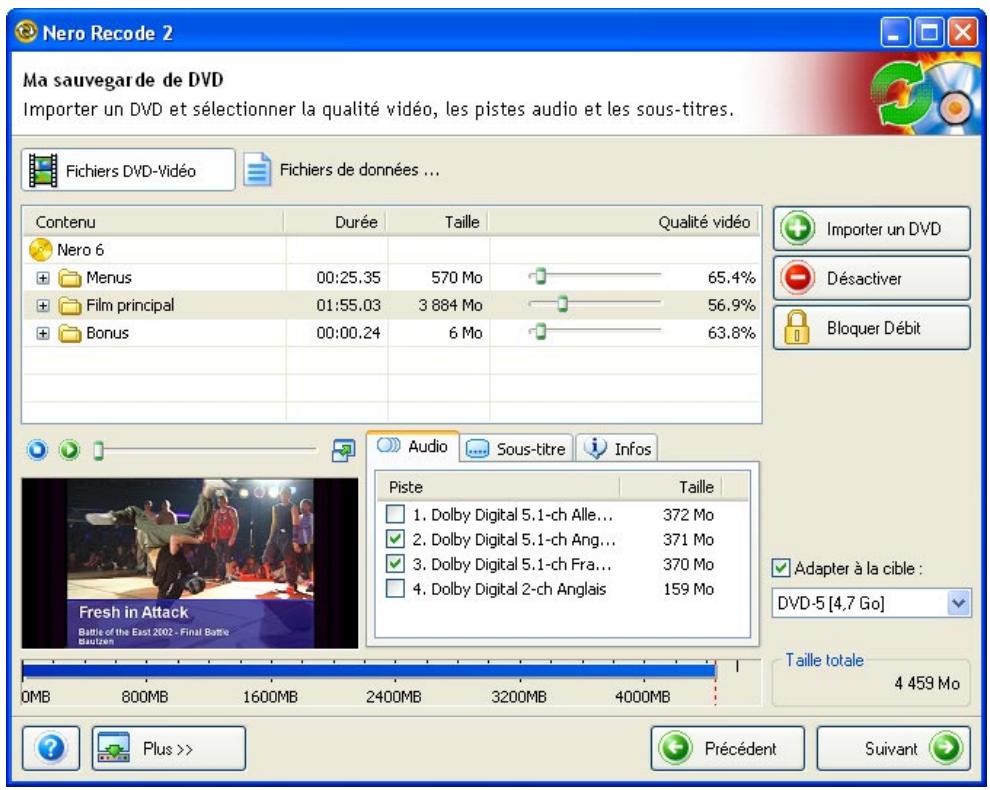990x790 pixels.
Task: Click the Film principal quality slider handle
Action: tap(563, 304)
